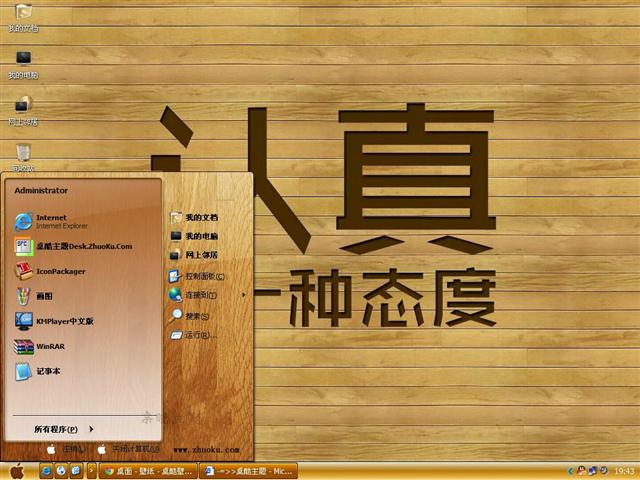Click the round tray icon beside the clock
Image resolution: width=640 pixels, height=480 pixels.
tap(604, 471)
